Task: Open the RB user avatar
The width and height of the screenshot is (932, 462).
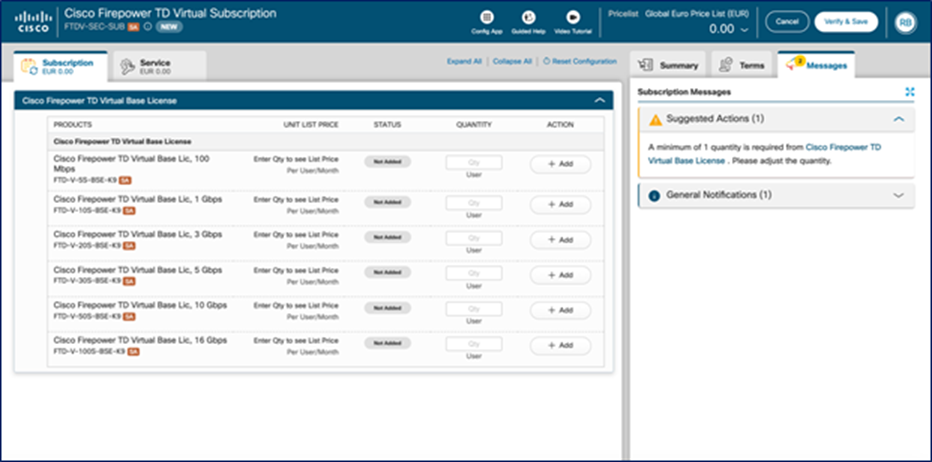Action: pyautogui.click(x=906, y=22)
